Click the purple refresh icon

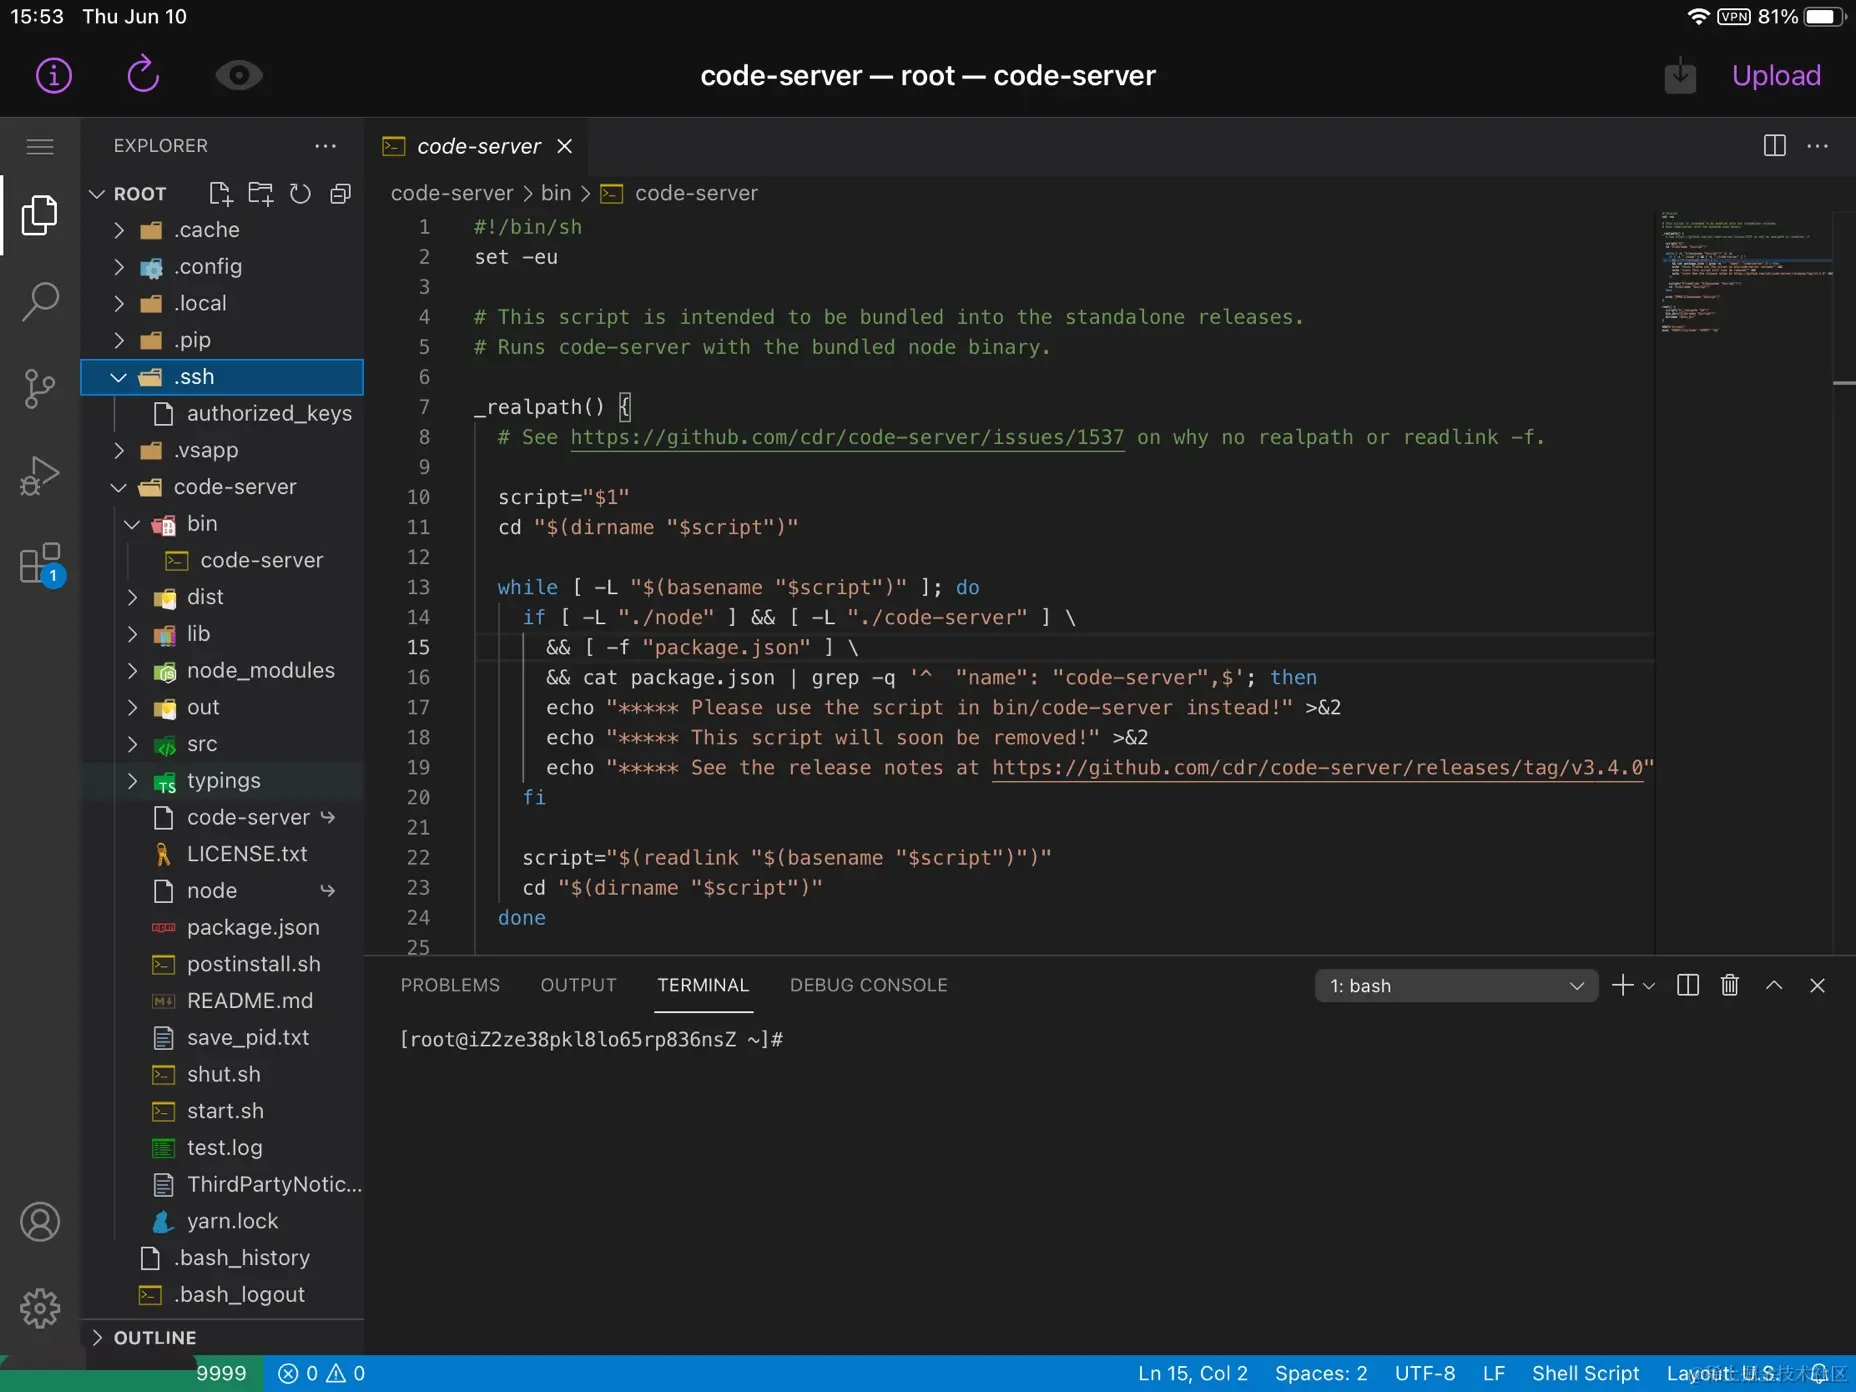[143, 75]
